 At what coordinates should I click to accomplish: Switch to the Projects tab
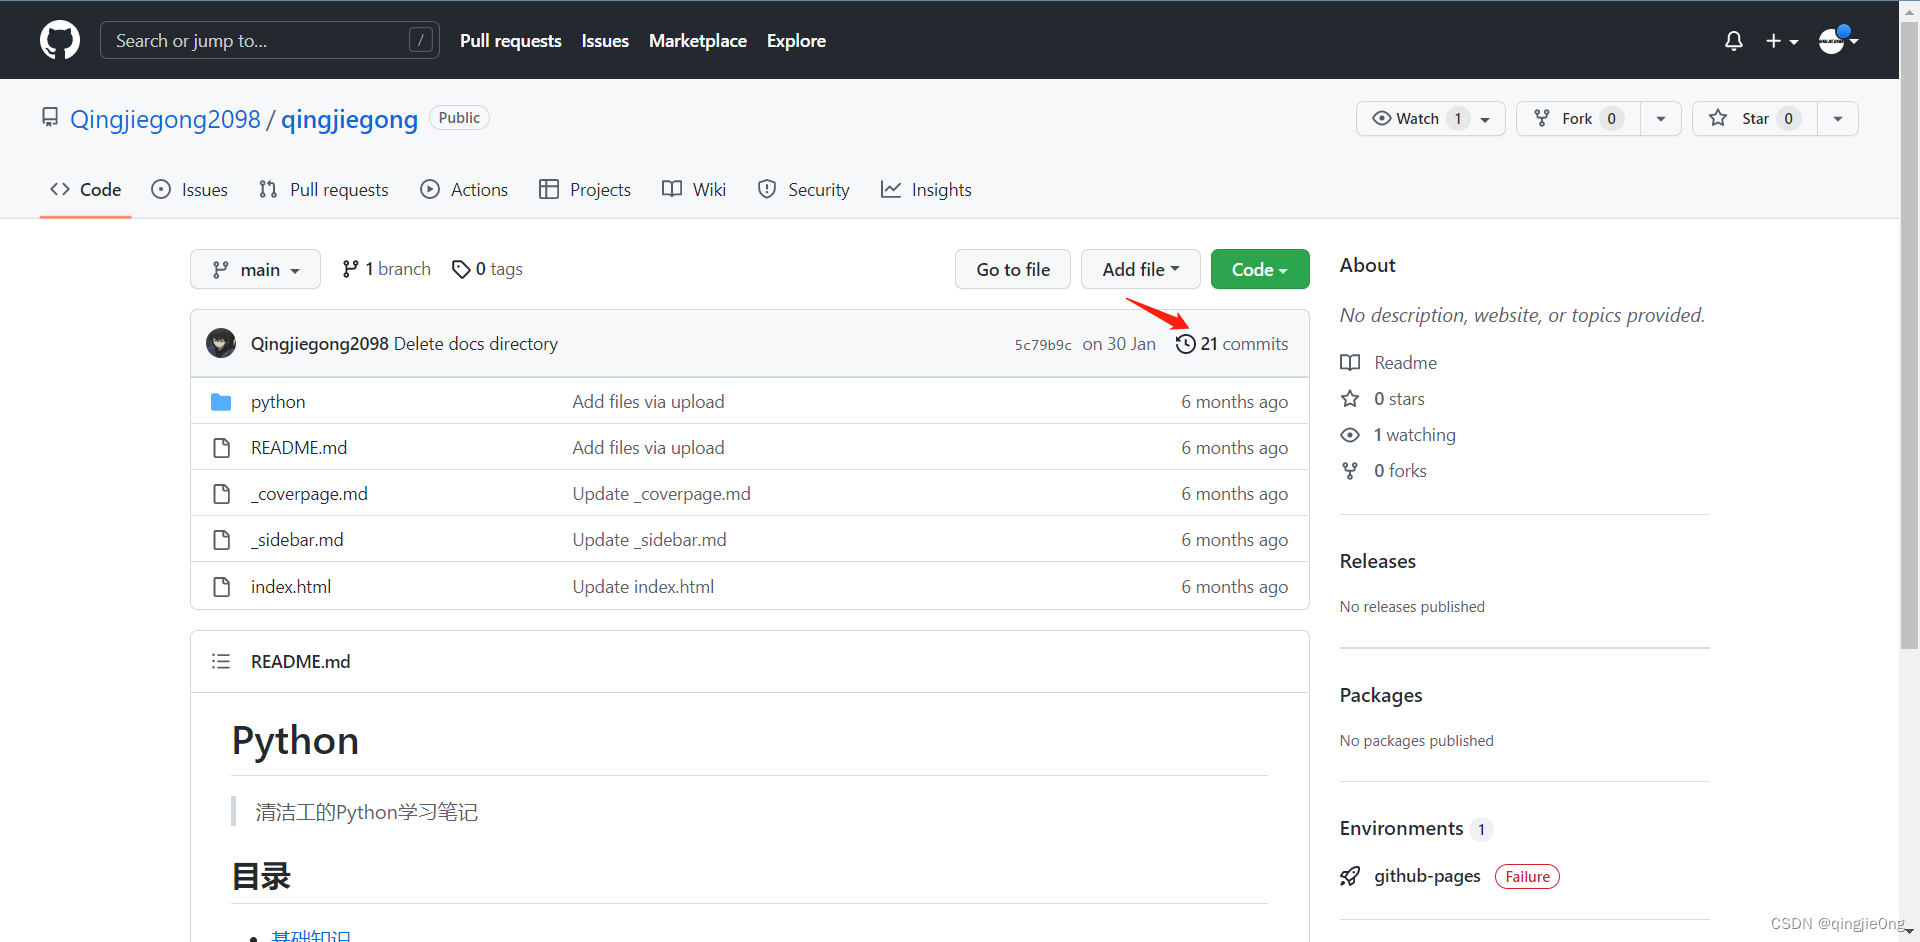(585, 189)
